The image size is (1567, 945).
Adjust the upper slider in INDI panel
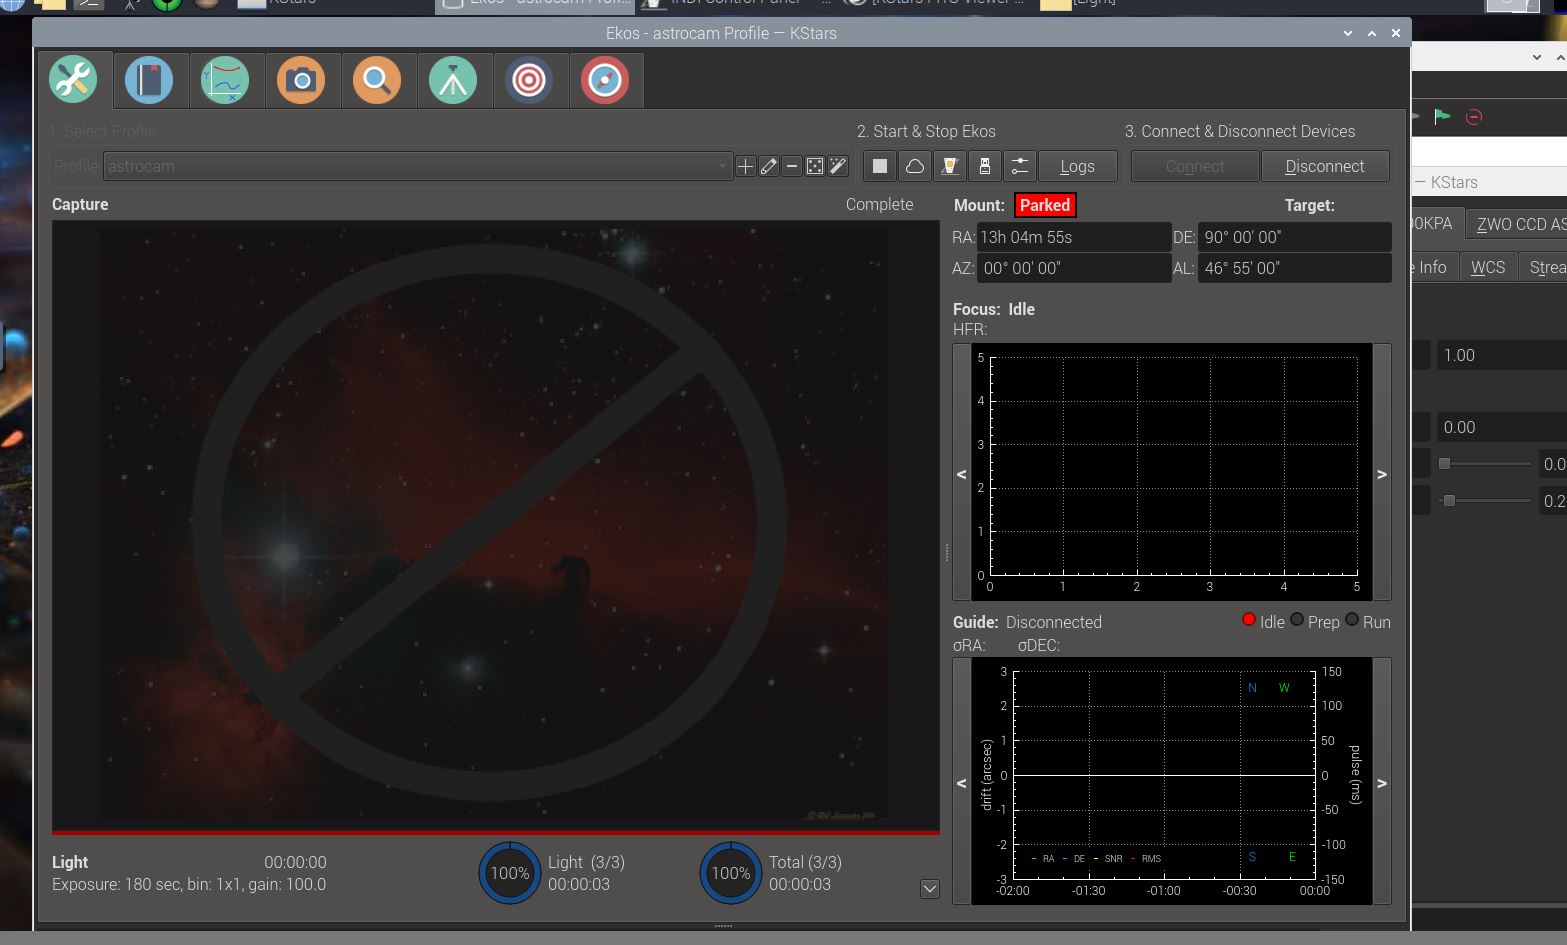point(1484,463)
